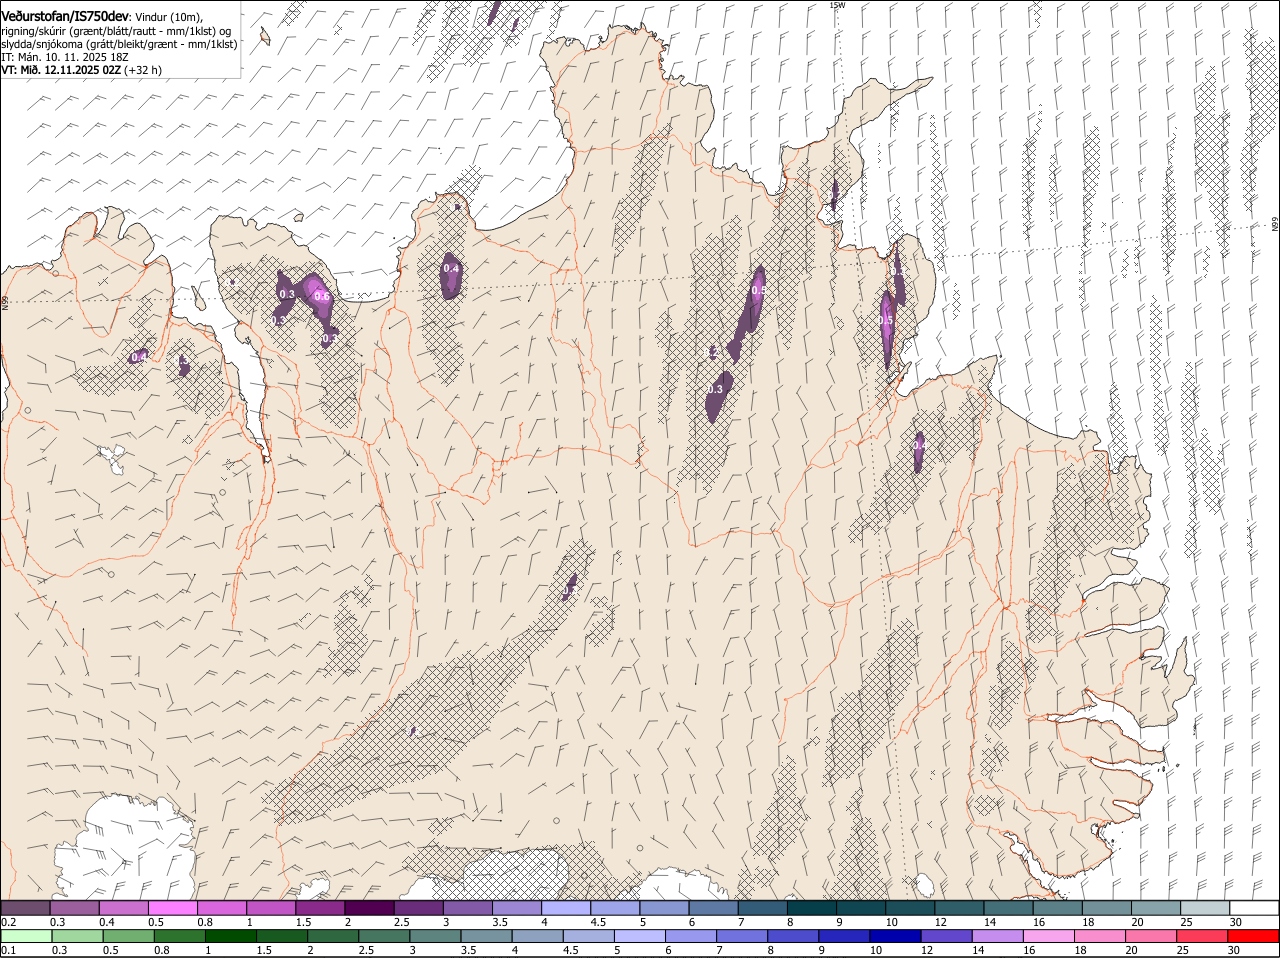Select the 0.8 swatch in the upper legend row

pyautogui.click(x=222, y=907)
